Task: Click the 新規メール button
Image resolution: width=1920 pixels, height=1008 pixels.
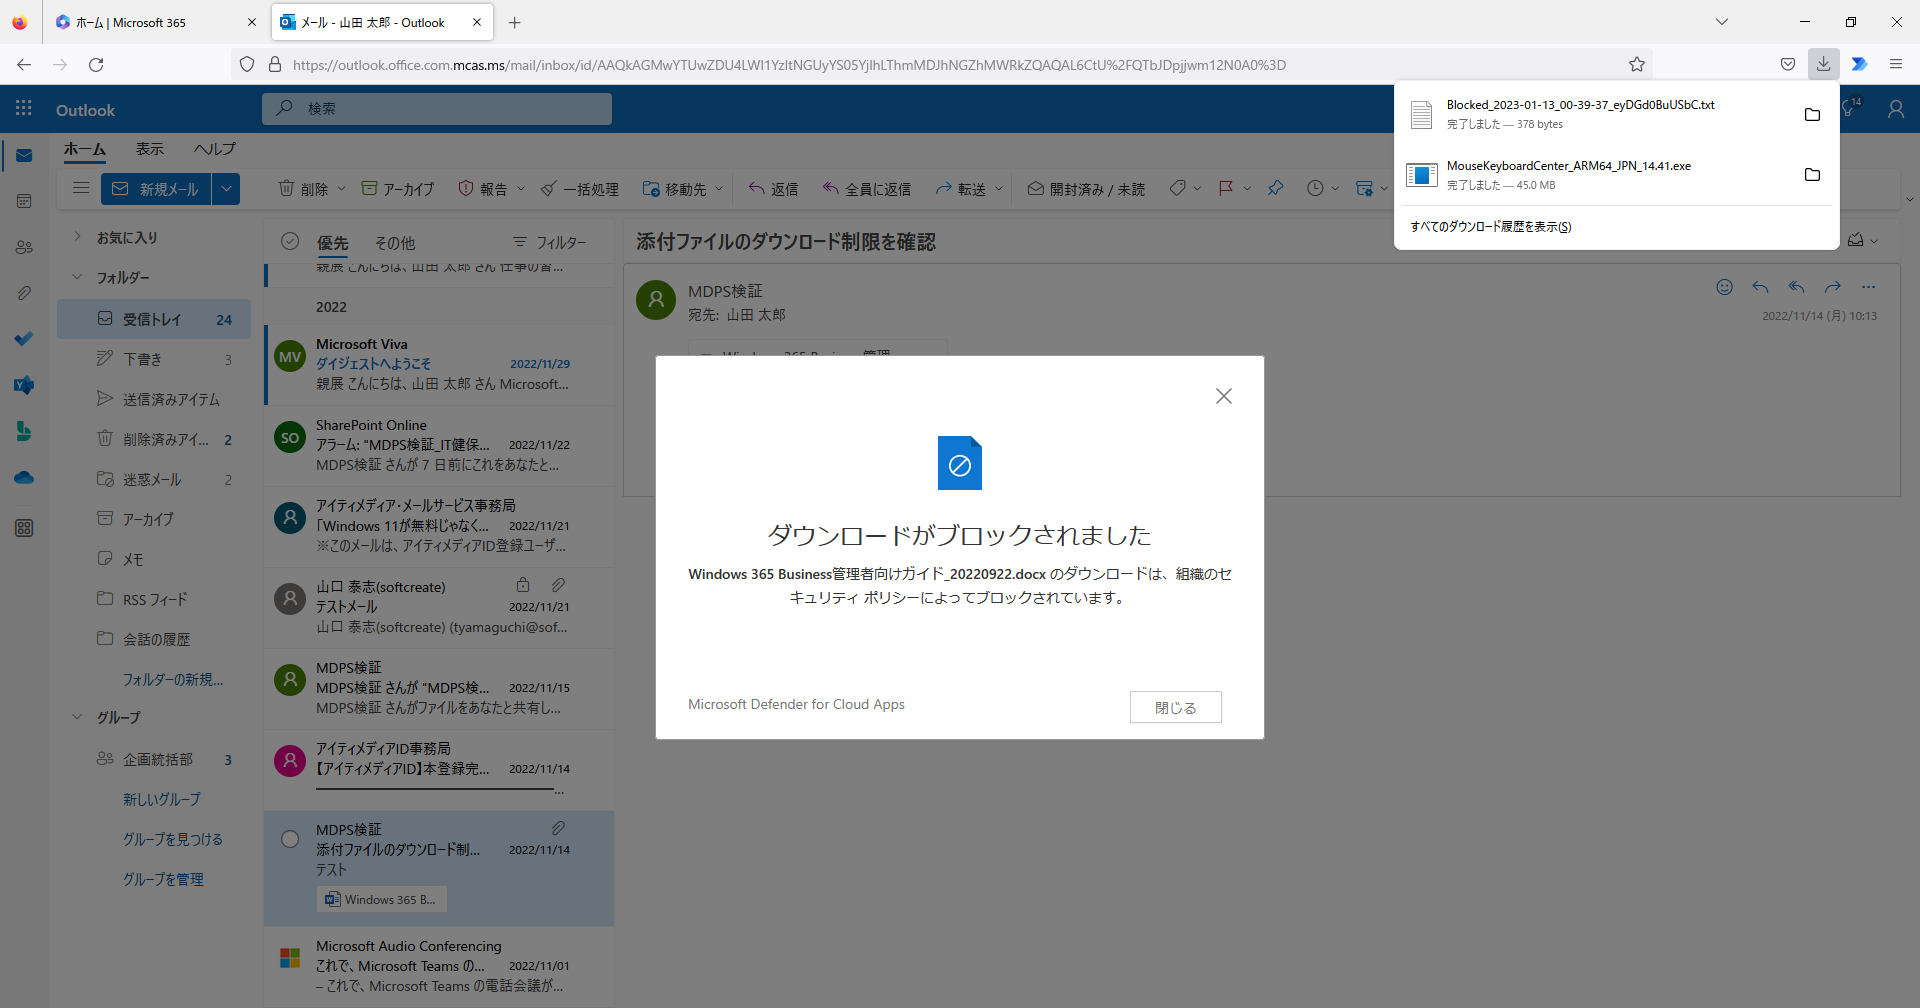Action: click(156, 189)
